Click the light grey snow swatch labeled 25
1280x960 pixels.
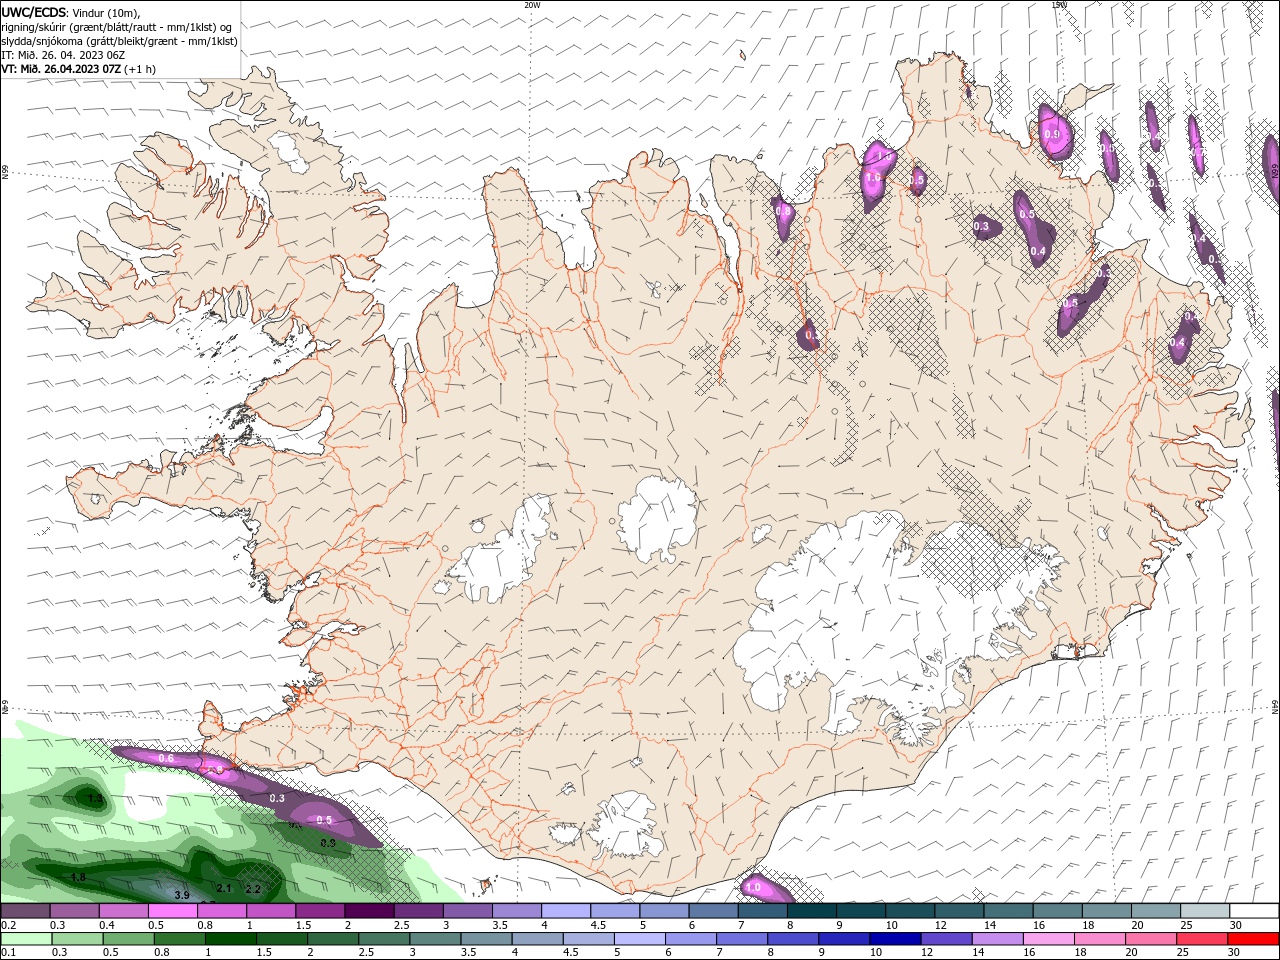[x=1204, y=910]
